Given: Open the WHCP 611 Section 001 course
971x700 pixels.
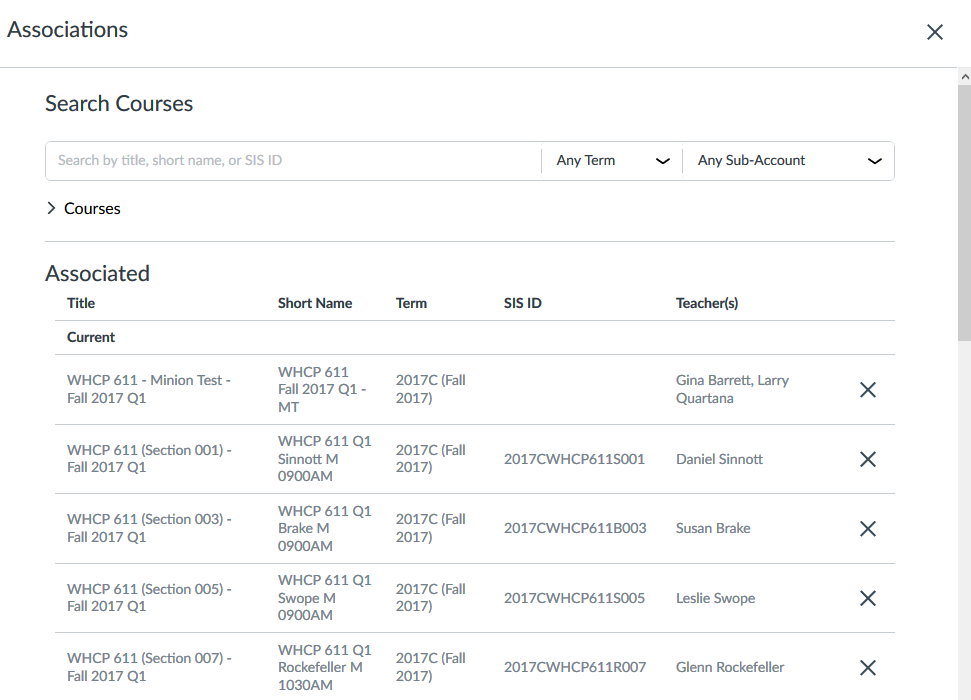Looking at the screenshot, I should [x=150, y=459].
